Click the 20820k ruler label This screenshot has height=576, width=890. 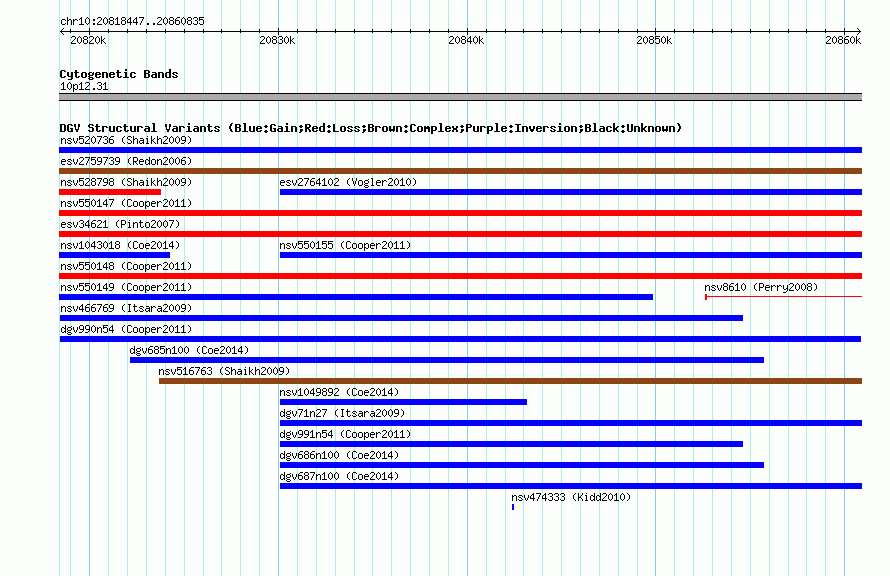88,40
